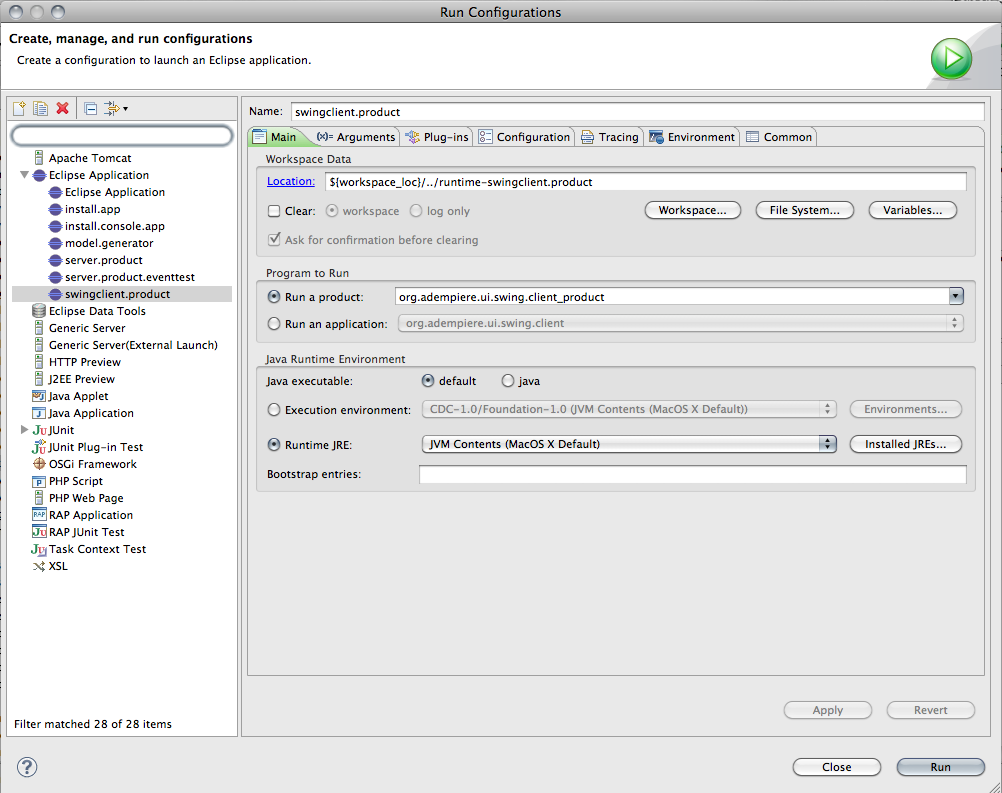
Task: Collapse all configurations in the tree
Action: (91, 109)
